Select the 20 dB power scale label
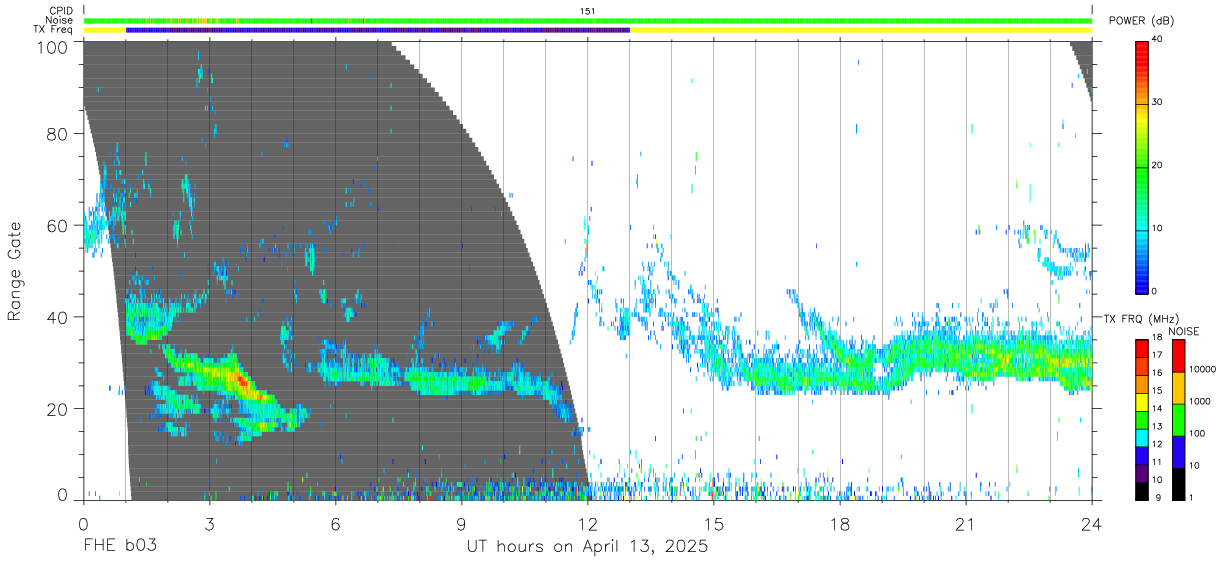The width and height of the screenshot is (1228, 567). tap(1158, 165)
